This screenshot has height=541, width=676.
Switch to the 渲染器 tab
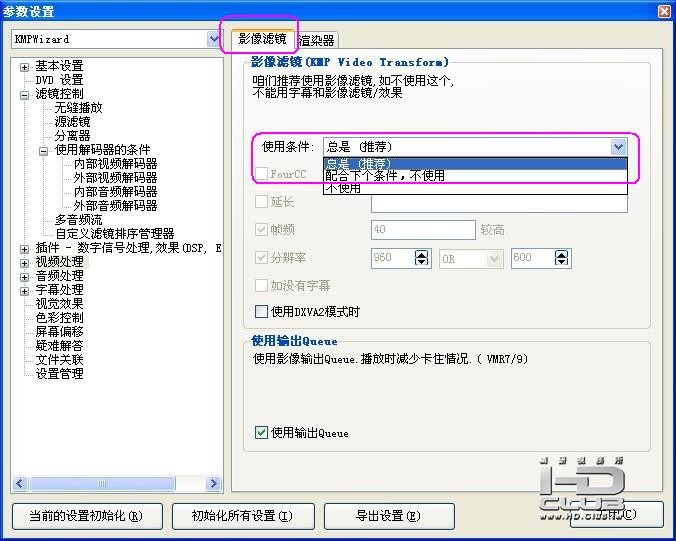point(316,40)
